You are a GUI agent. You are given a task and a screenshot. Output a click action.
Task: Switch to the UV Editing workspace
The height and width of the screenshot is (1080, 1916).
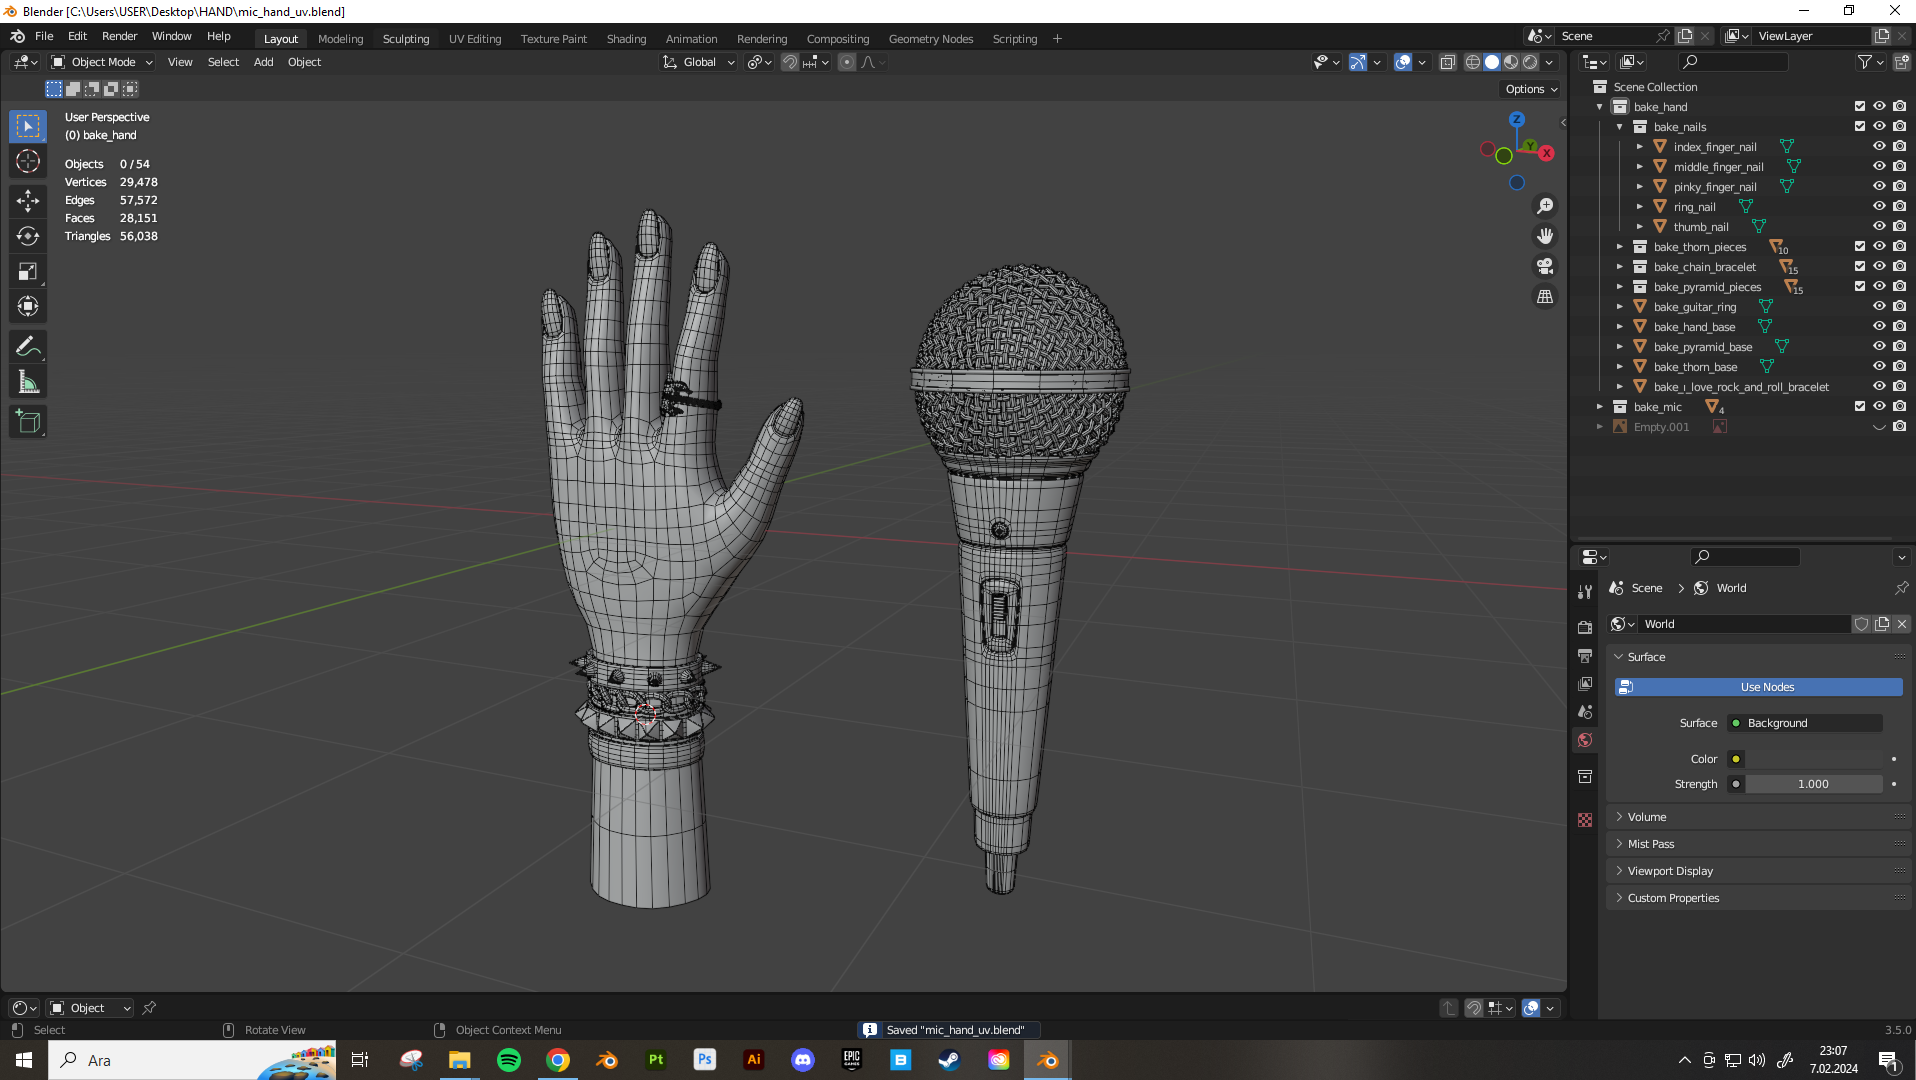475,39
